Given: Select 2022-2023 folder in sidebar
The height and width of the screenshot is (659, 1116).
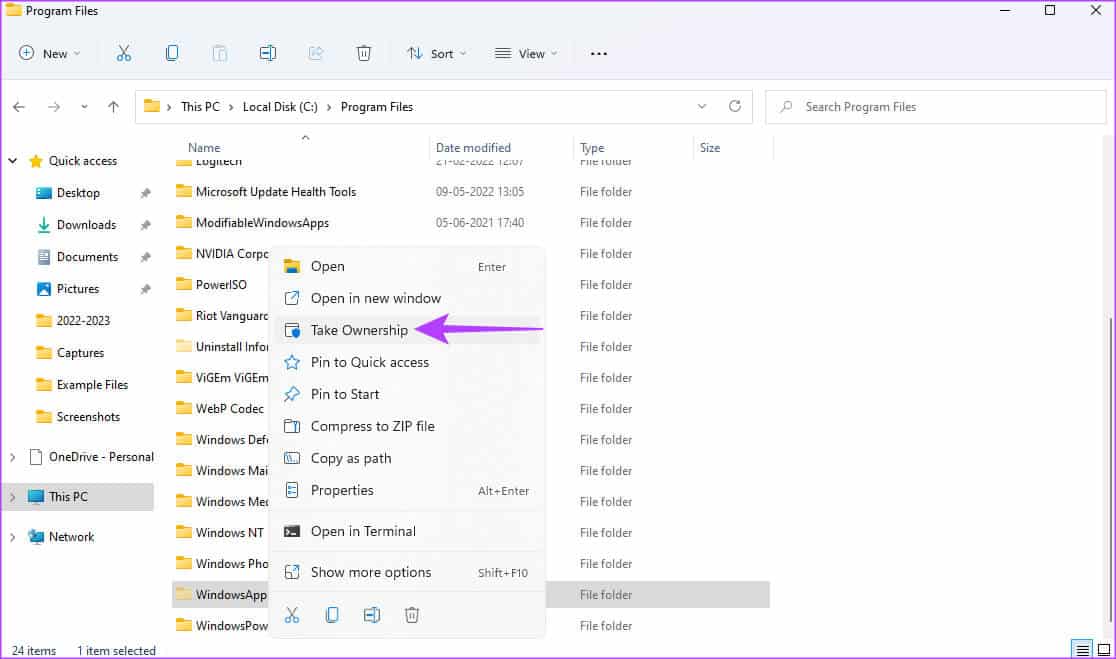Looking at the screenshot, I should tap(83, 321).
